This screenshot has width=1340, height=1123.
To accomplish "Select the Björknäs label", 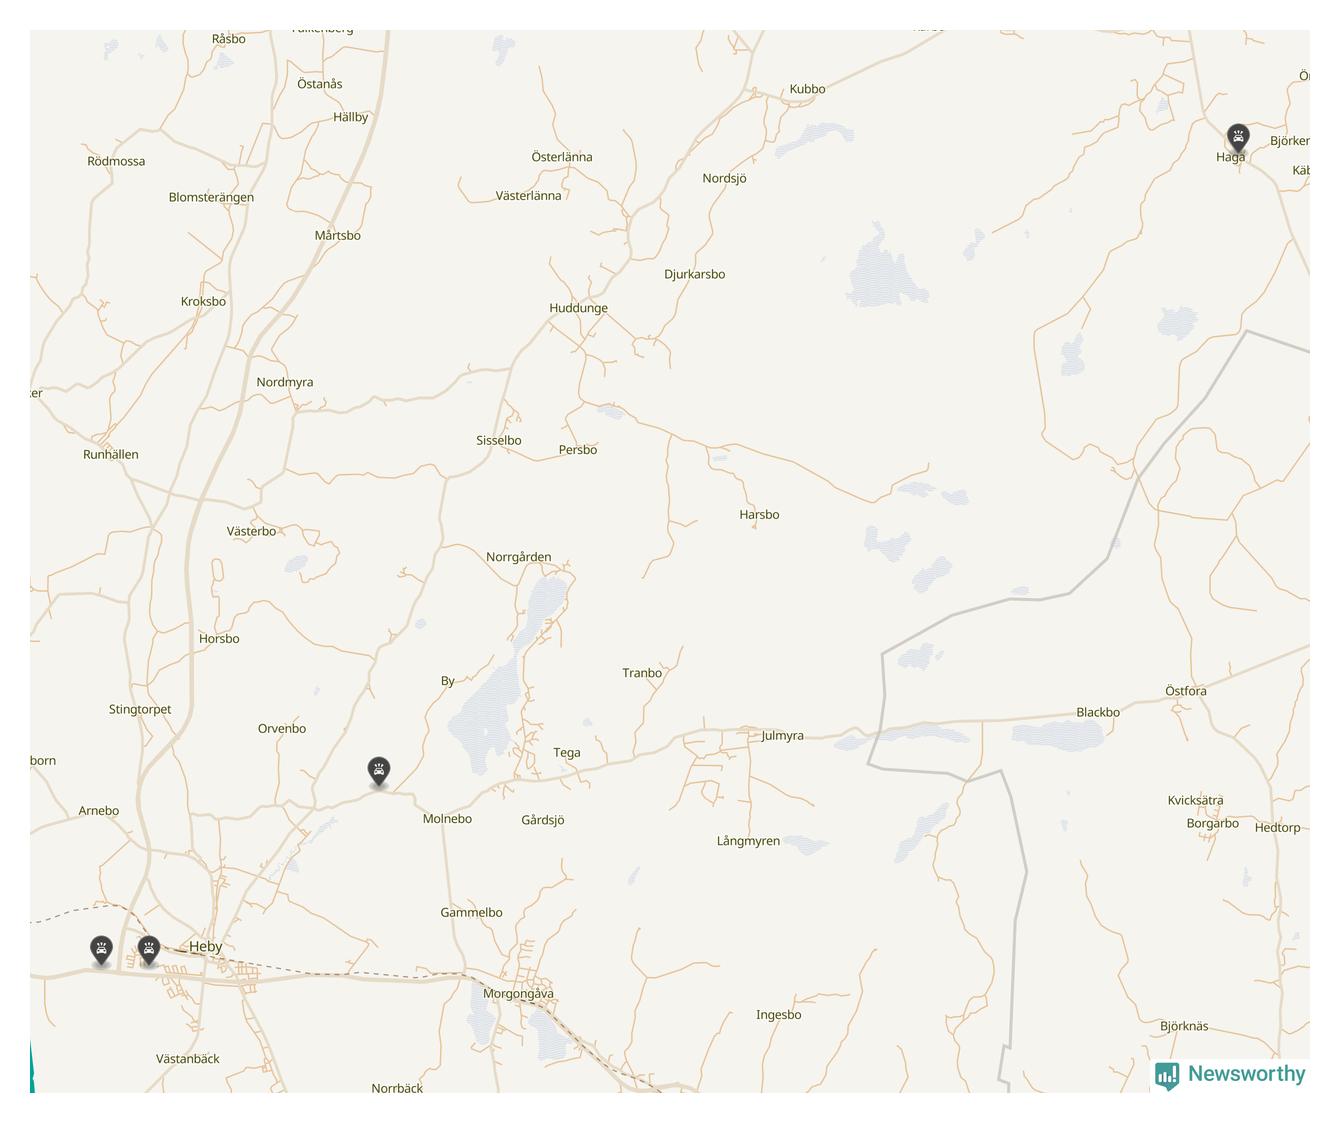I will [1184, 1026].
